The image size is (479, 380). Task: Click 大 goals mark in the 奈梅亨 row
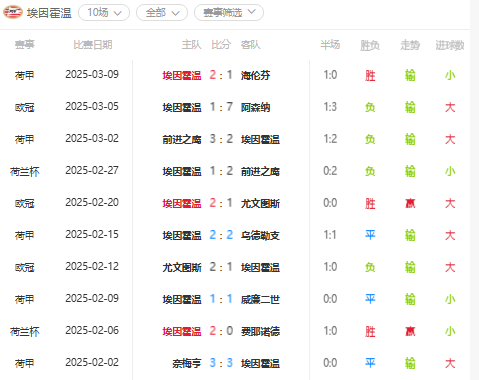tap(450, 363)
